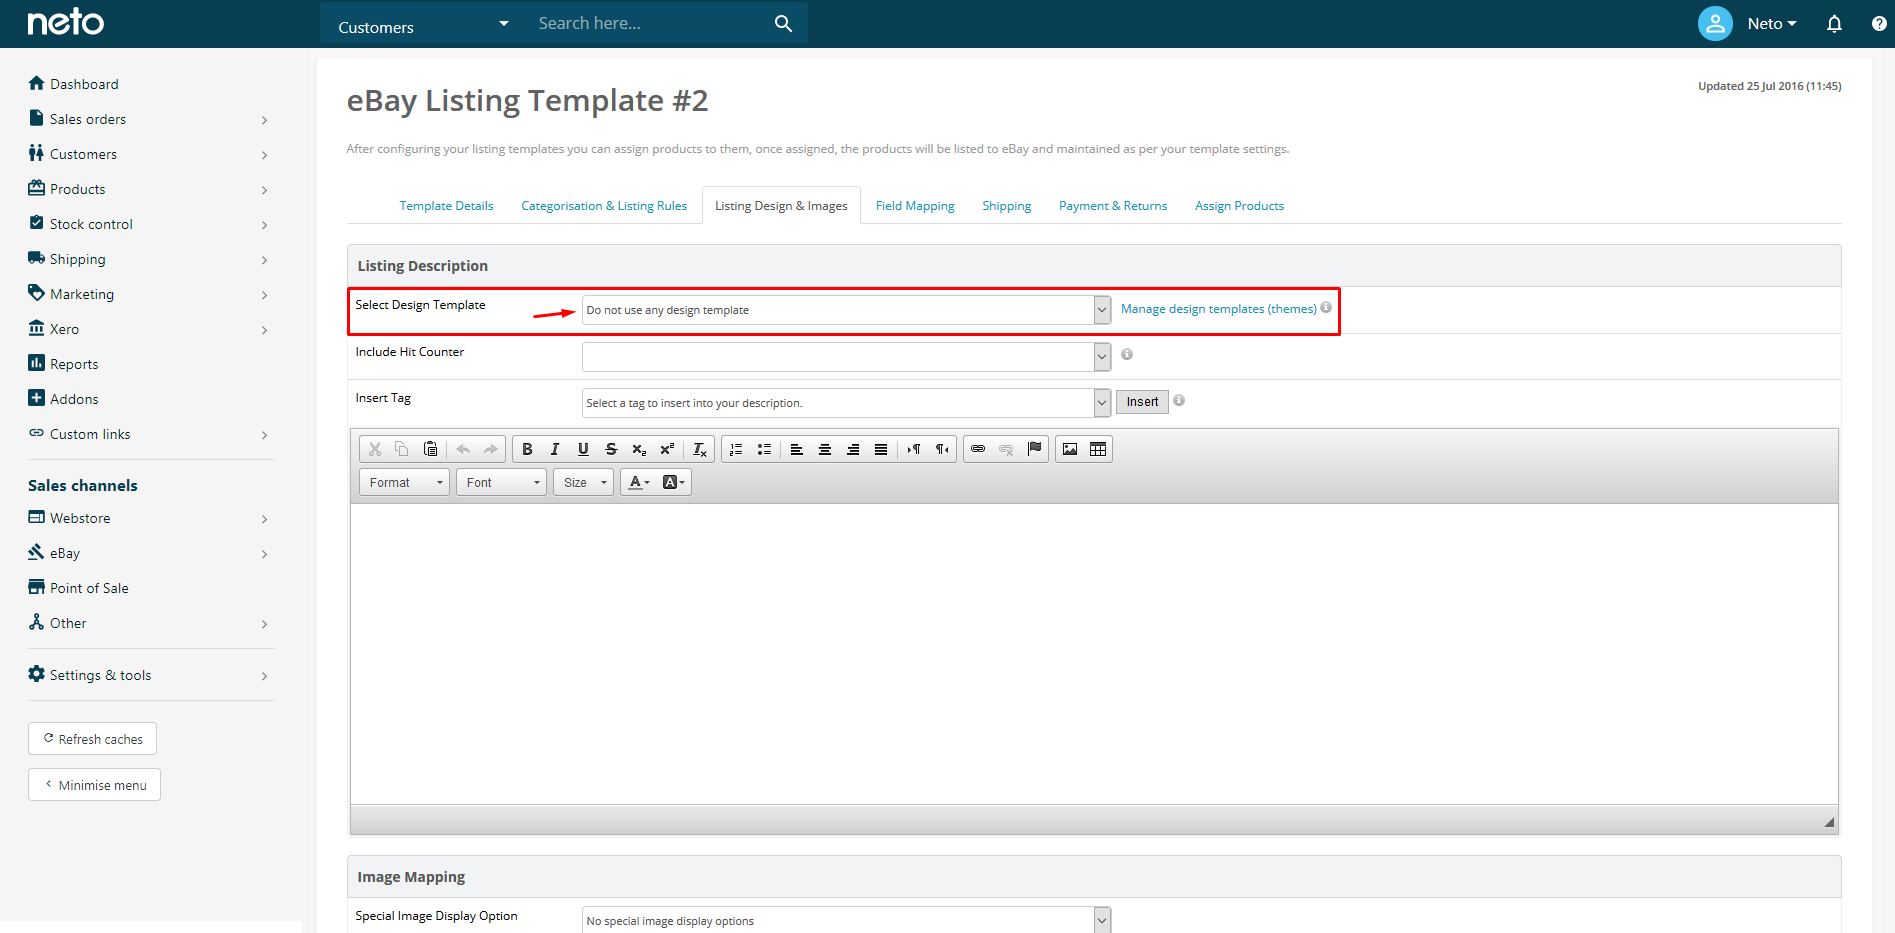This screenshot has height=933, width=1895.
Task: Click the search magnifier icon
Action: pyautogui.click(x=783, y=23)
